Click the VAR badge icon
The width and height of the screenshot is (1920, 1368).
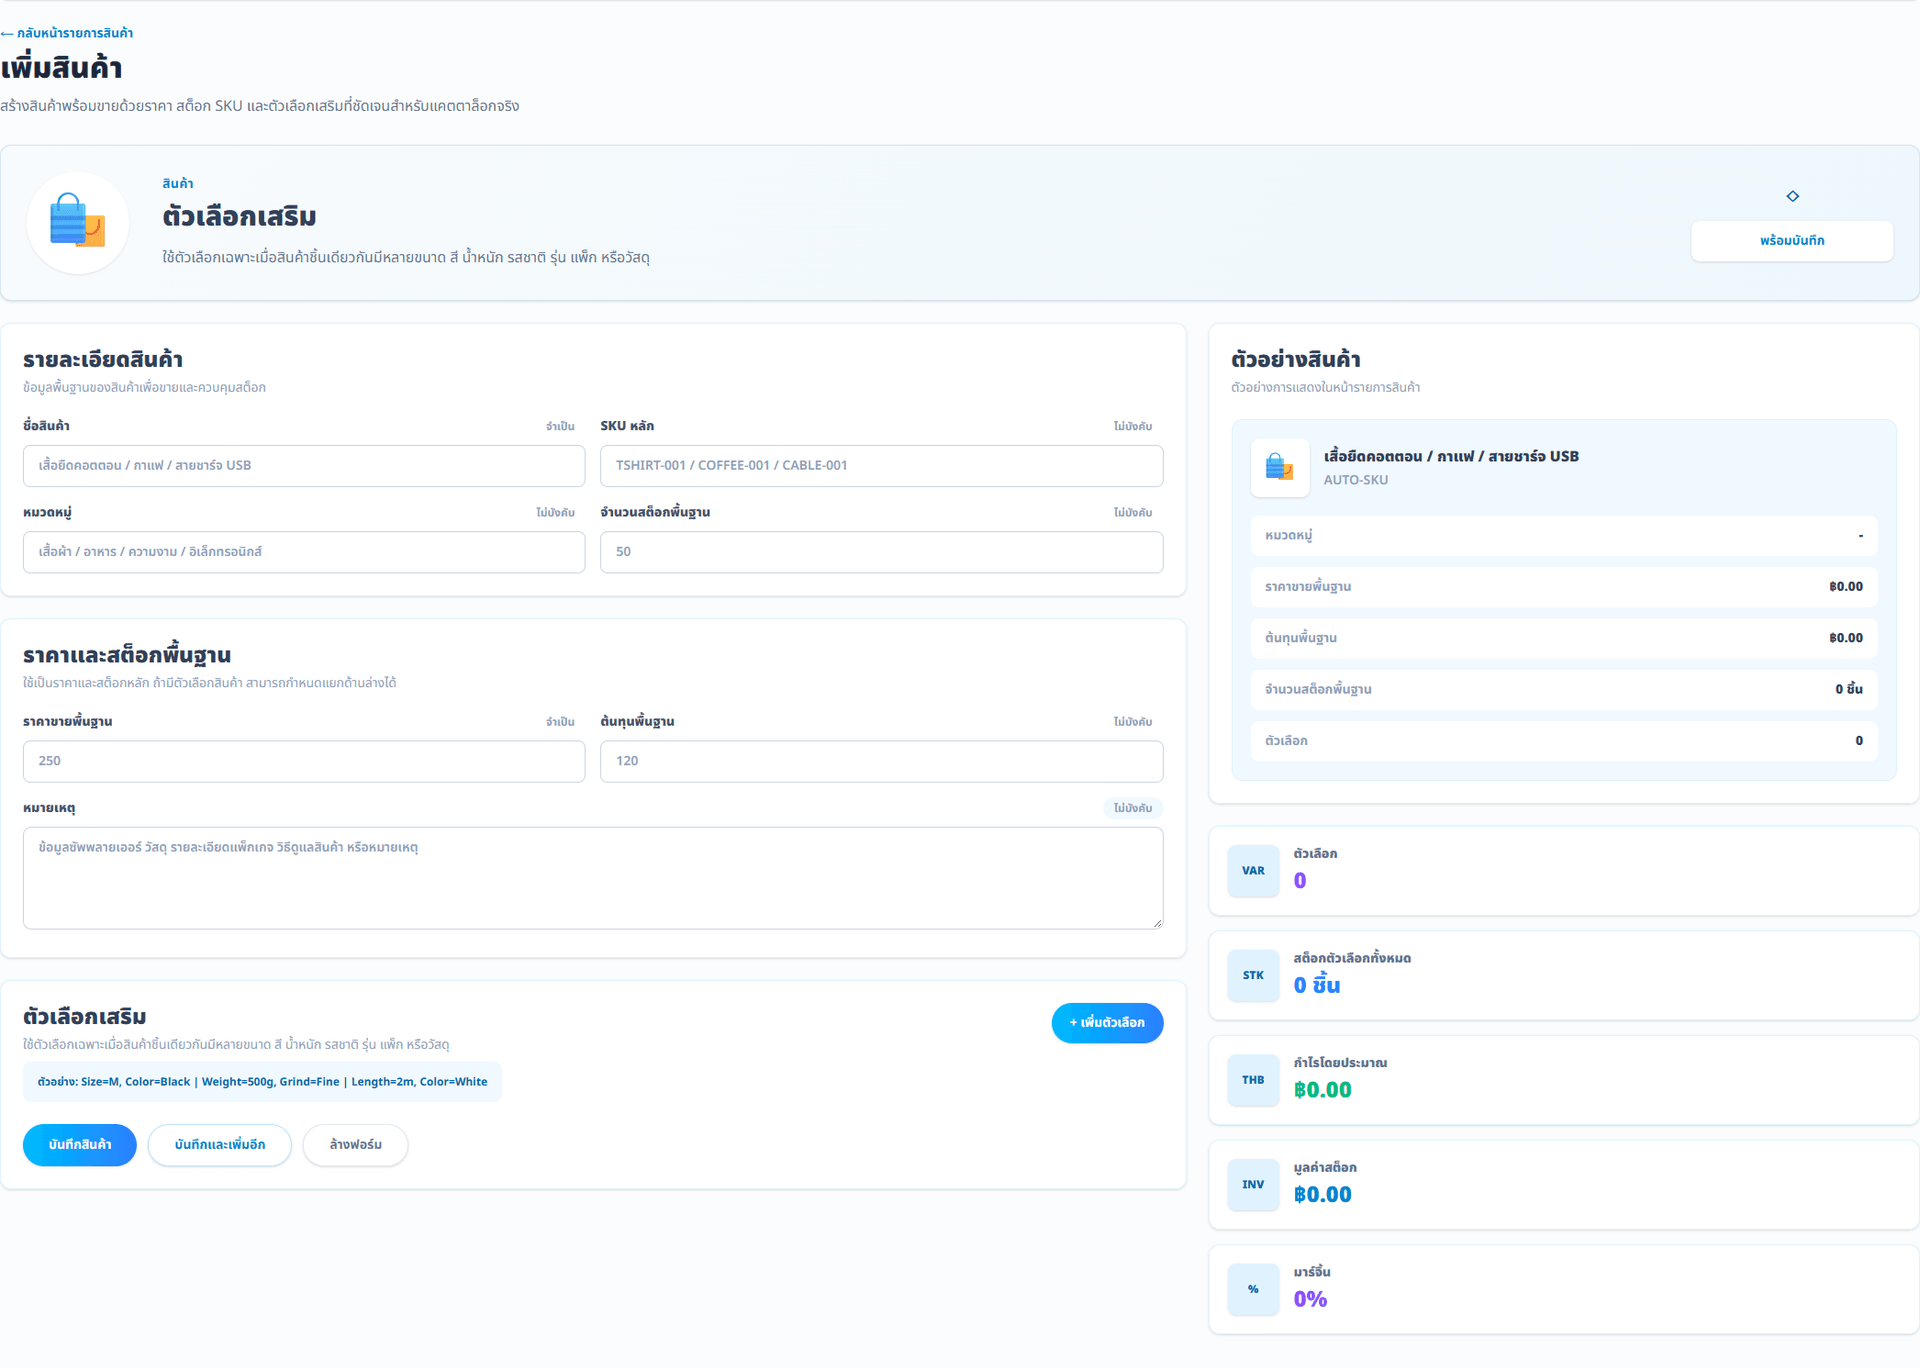[x=1253, y=871]
